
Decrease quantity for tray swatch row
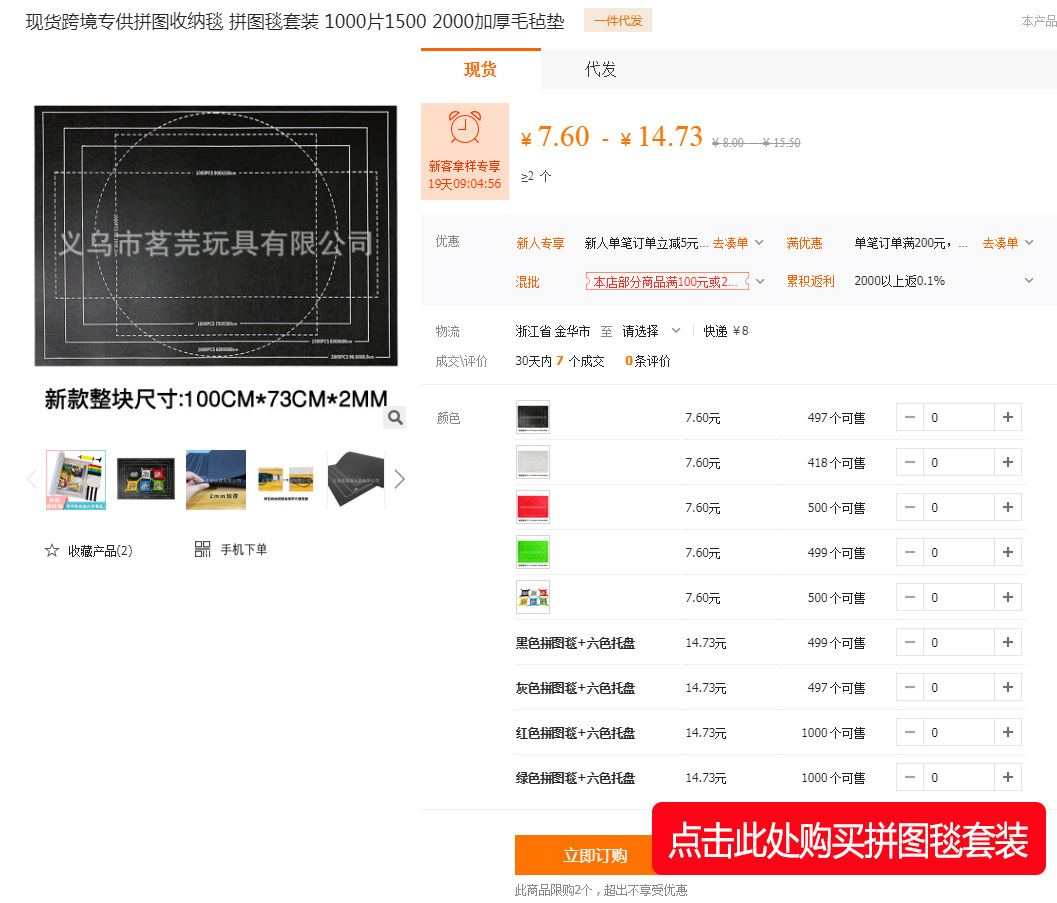click(909, 597)
